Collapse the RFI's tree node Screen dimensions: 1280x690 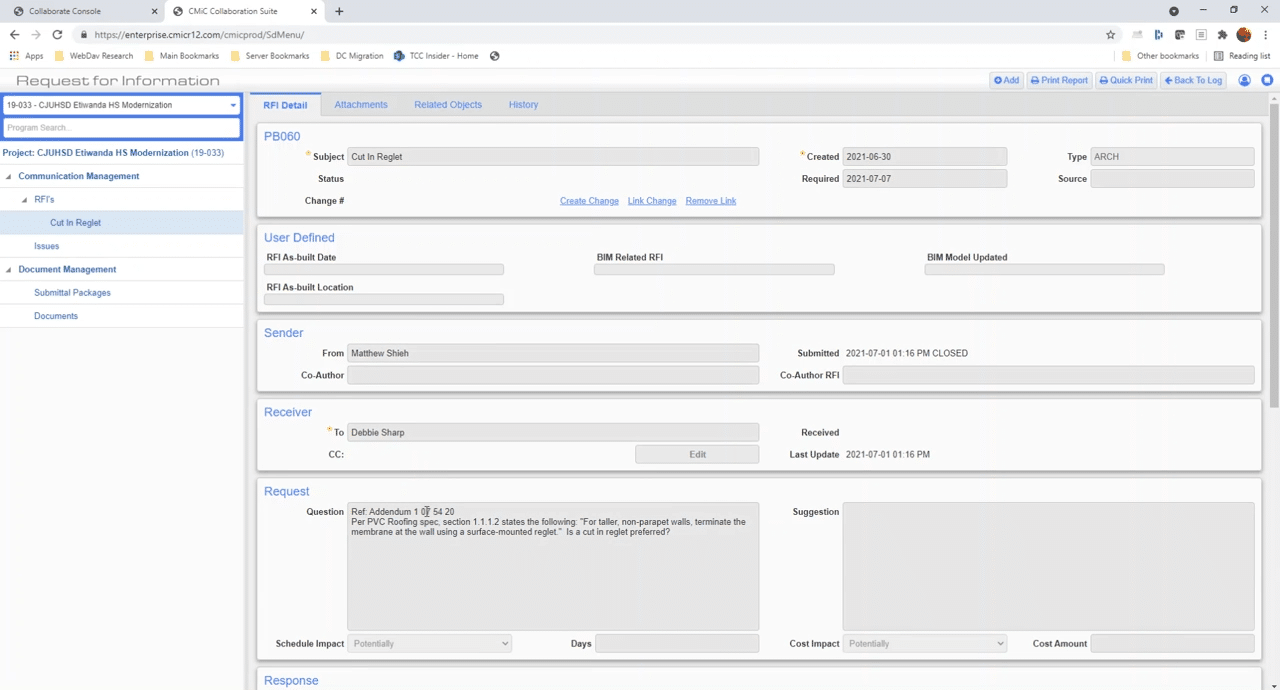point(24,199)
